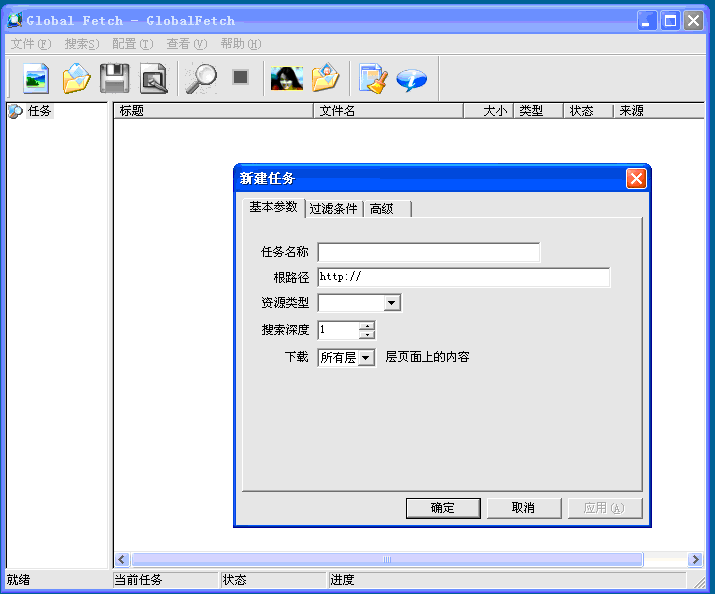
Task: Open the 配置(T) menu
Action: pyautogui.click(x=133, y=44)
